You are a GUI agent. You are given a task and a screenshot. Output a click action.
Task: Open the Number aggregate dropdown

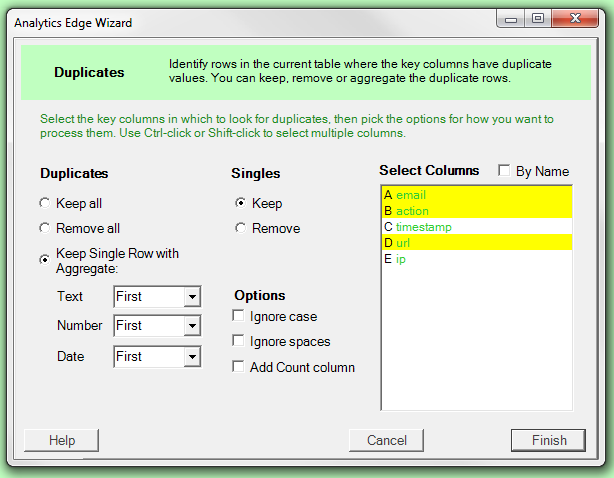click(x=192, y=326)
